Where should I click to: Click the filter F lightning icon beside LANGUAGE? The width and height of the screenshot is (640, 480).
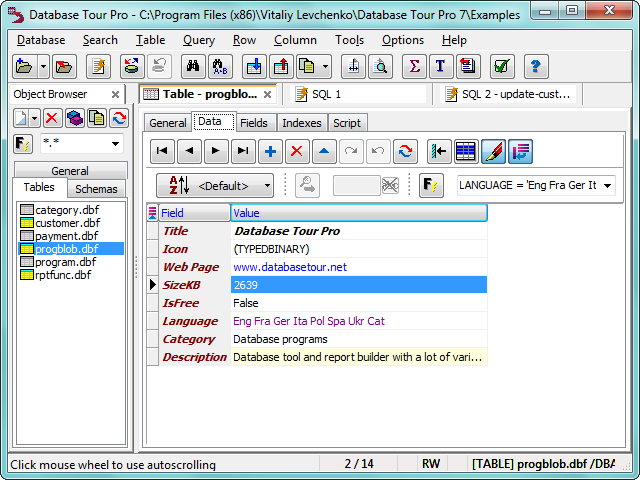431,186
